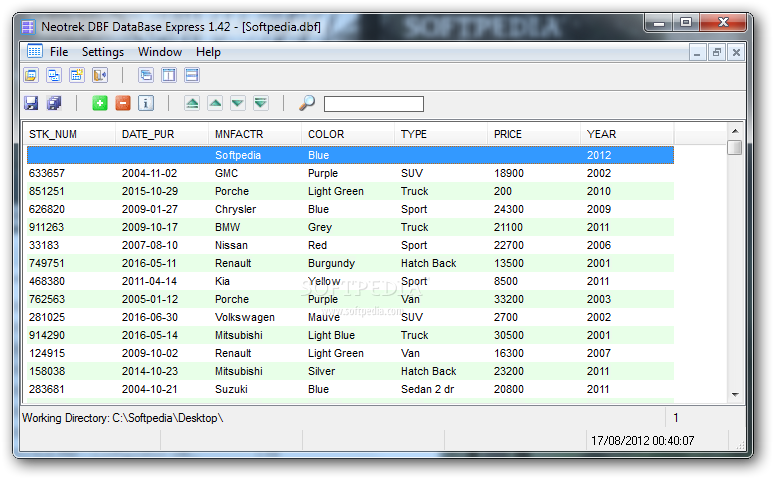Save with the single floppy disk icon
The height and width of the screenshot is (479, 774).
(x=31, y=103)
